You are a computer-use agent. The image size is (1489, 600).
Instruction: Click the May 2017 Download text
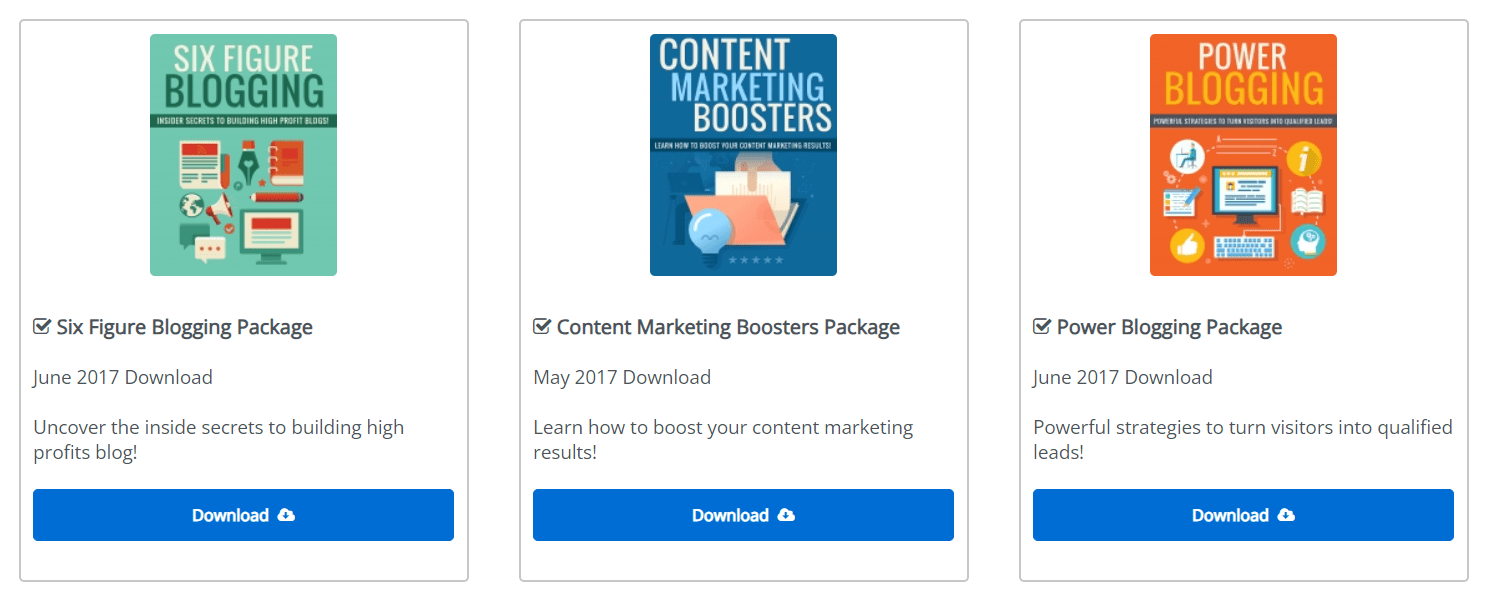(622, 377)
